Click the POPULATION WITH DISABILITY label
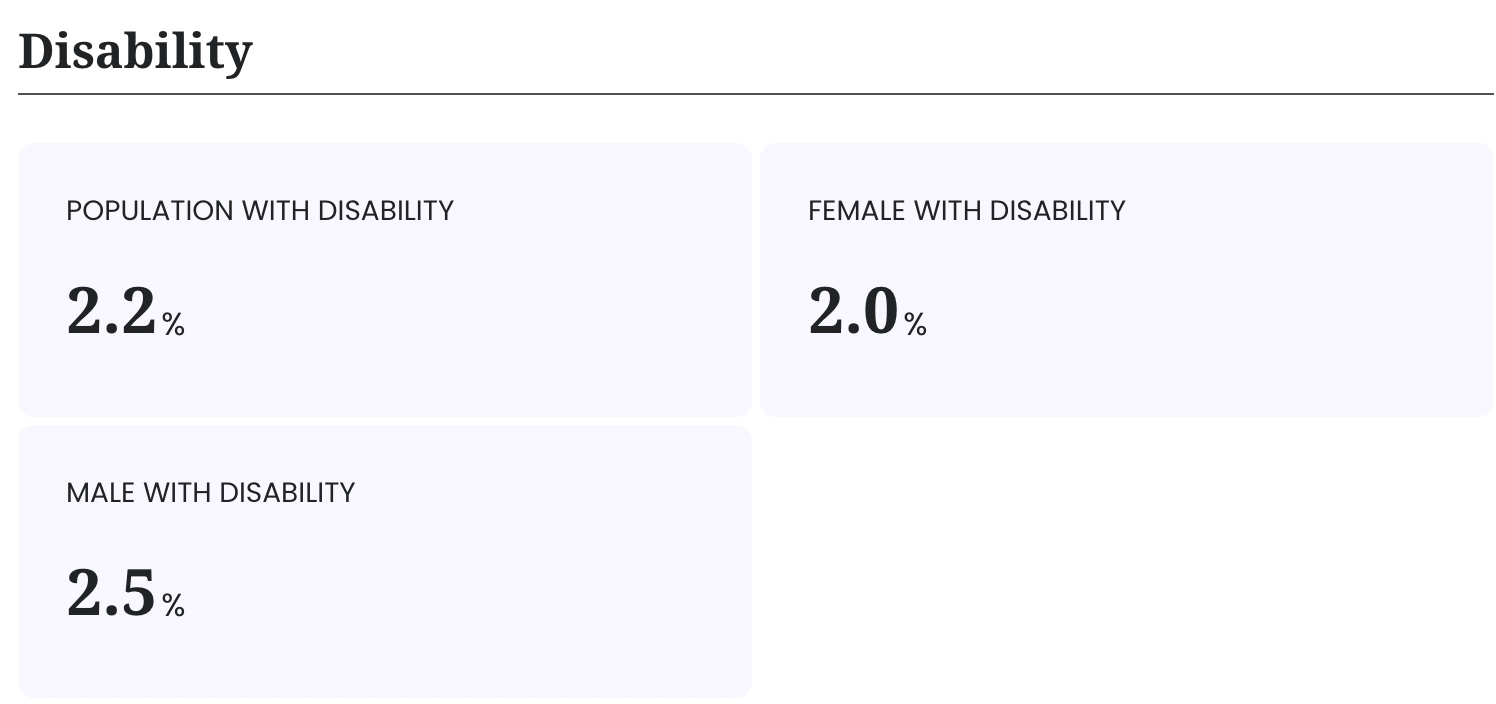The height and width of the screenshot is (704, 1496). tap(260, 211)
